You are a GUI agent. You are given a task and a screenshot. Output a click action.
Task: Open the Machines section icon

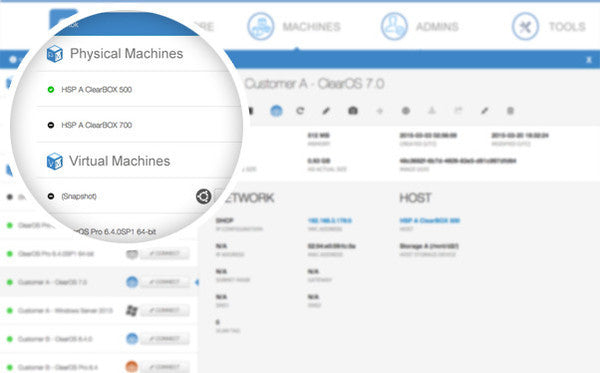261,26
